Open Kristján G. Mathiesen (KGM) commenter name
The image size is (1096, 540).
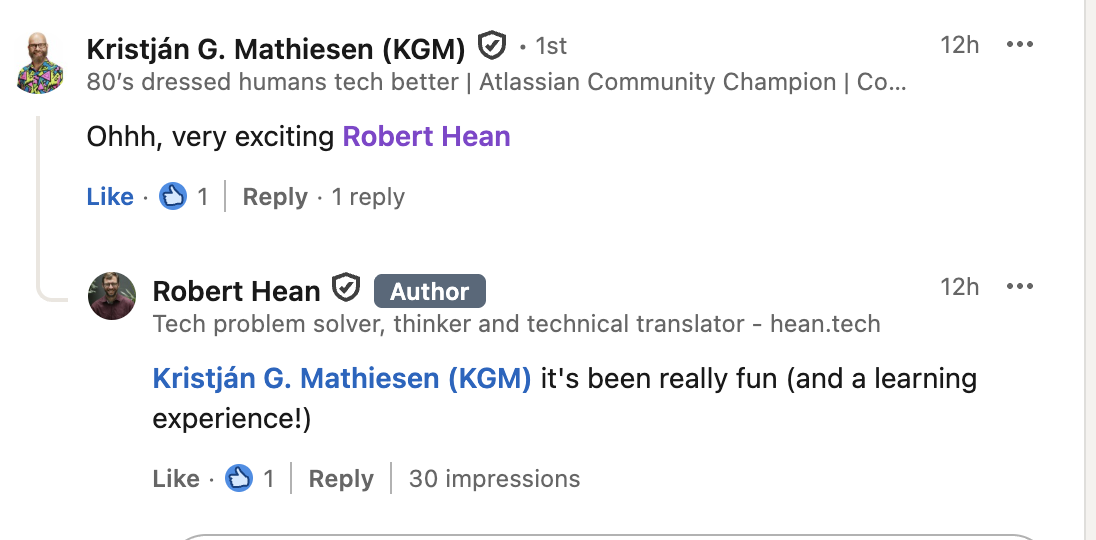tap(276, 48)
